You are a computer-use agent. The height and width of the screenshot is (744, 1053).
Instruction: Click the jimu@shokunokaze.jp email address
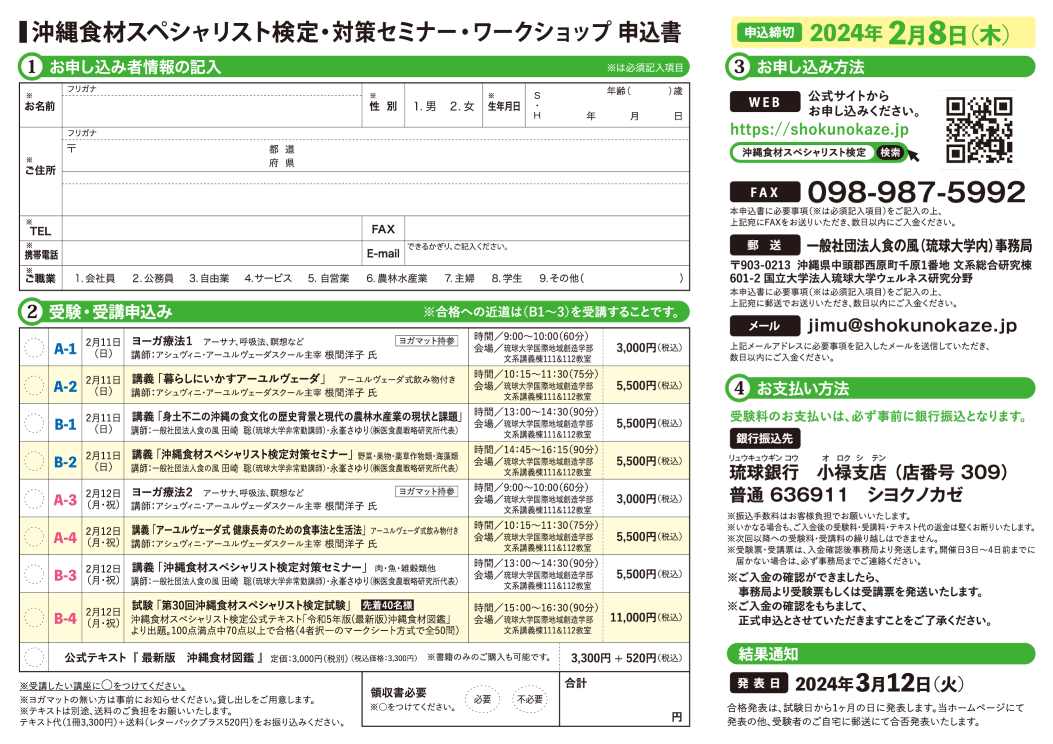point(912,326)
